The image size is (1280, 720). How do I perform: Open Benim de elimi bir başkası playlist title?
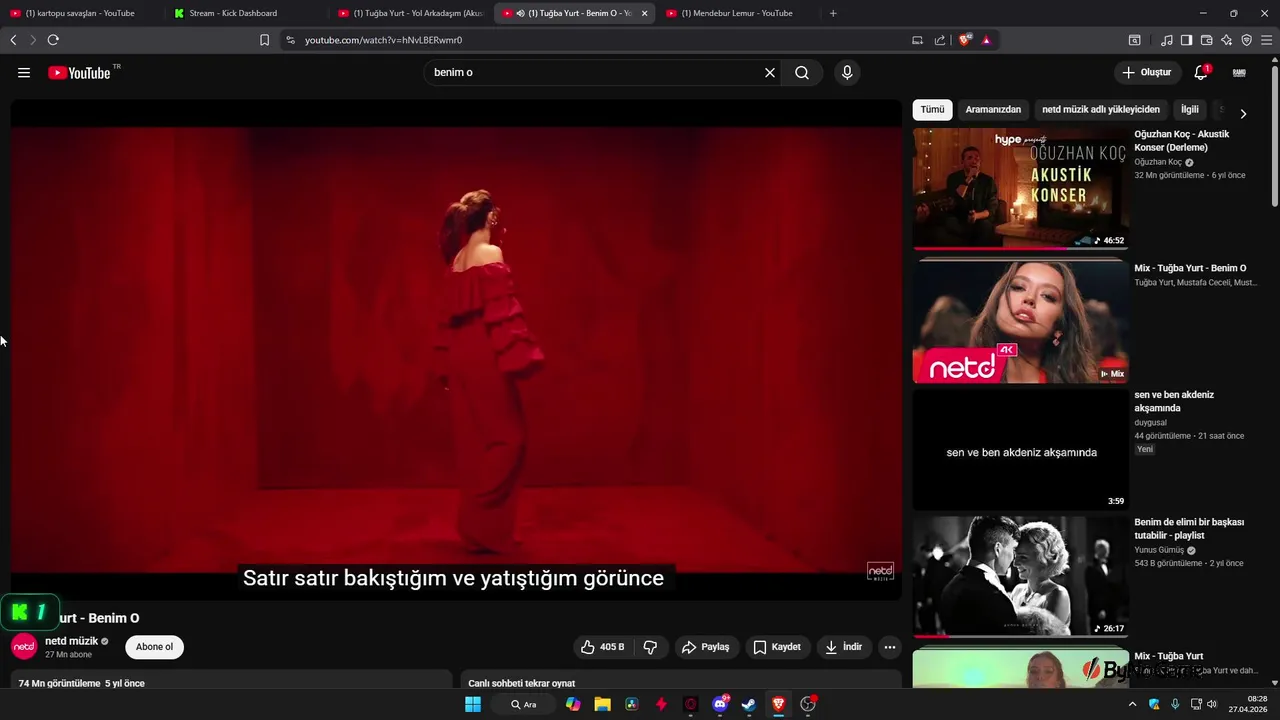1189,529
